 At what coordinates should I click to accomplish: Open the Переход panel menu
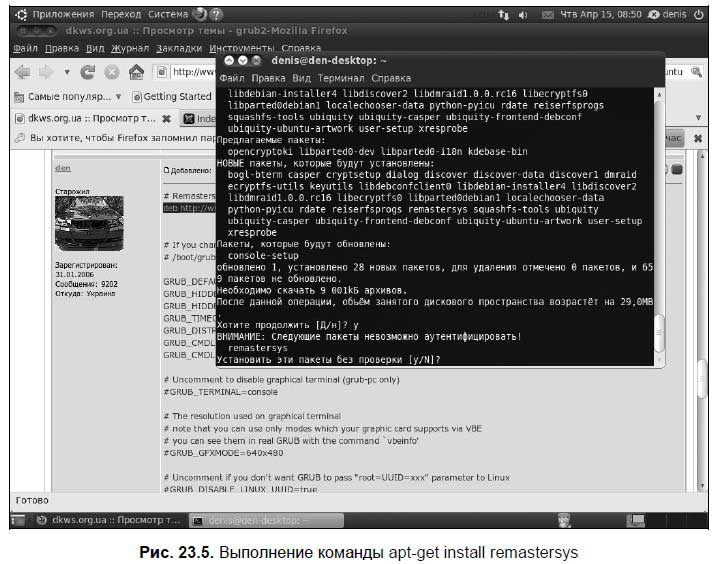pyautogui.click(x=121, y=15)
